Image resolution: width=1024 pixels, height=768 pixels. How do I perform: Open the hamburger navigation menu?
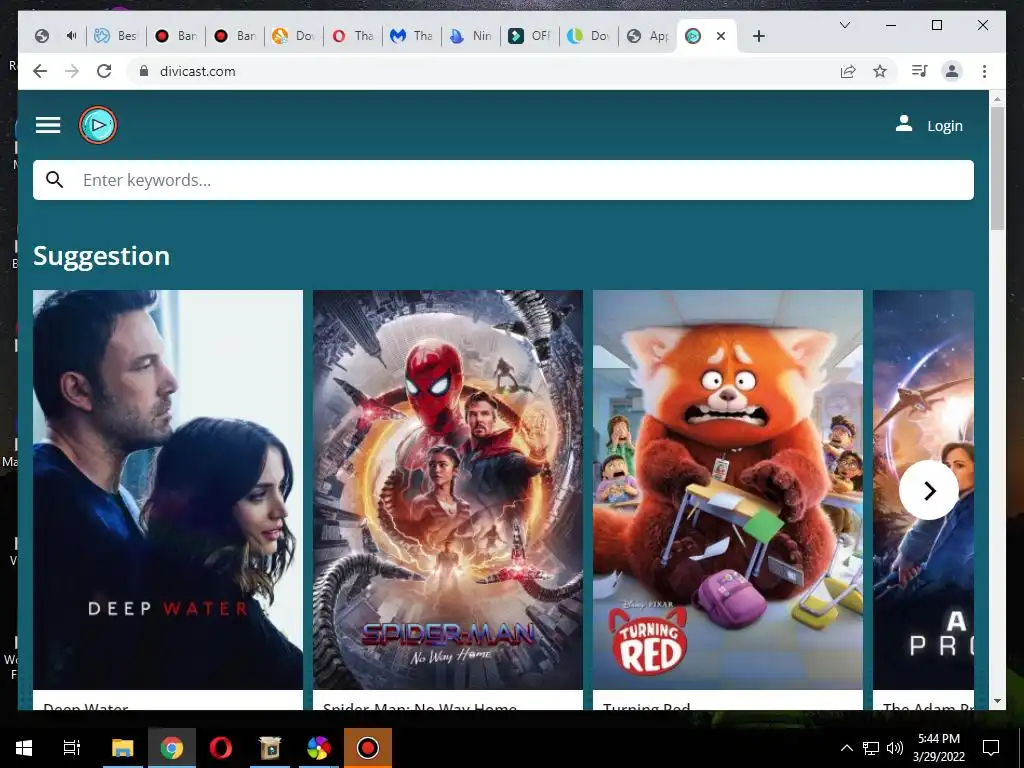click(x=48, y=125)
